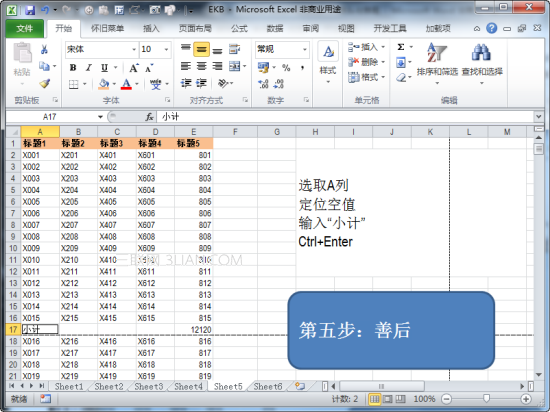Open the font name 宋体 dropdown
550x412 pixels.
[x=134, y=49]
